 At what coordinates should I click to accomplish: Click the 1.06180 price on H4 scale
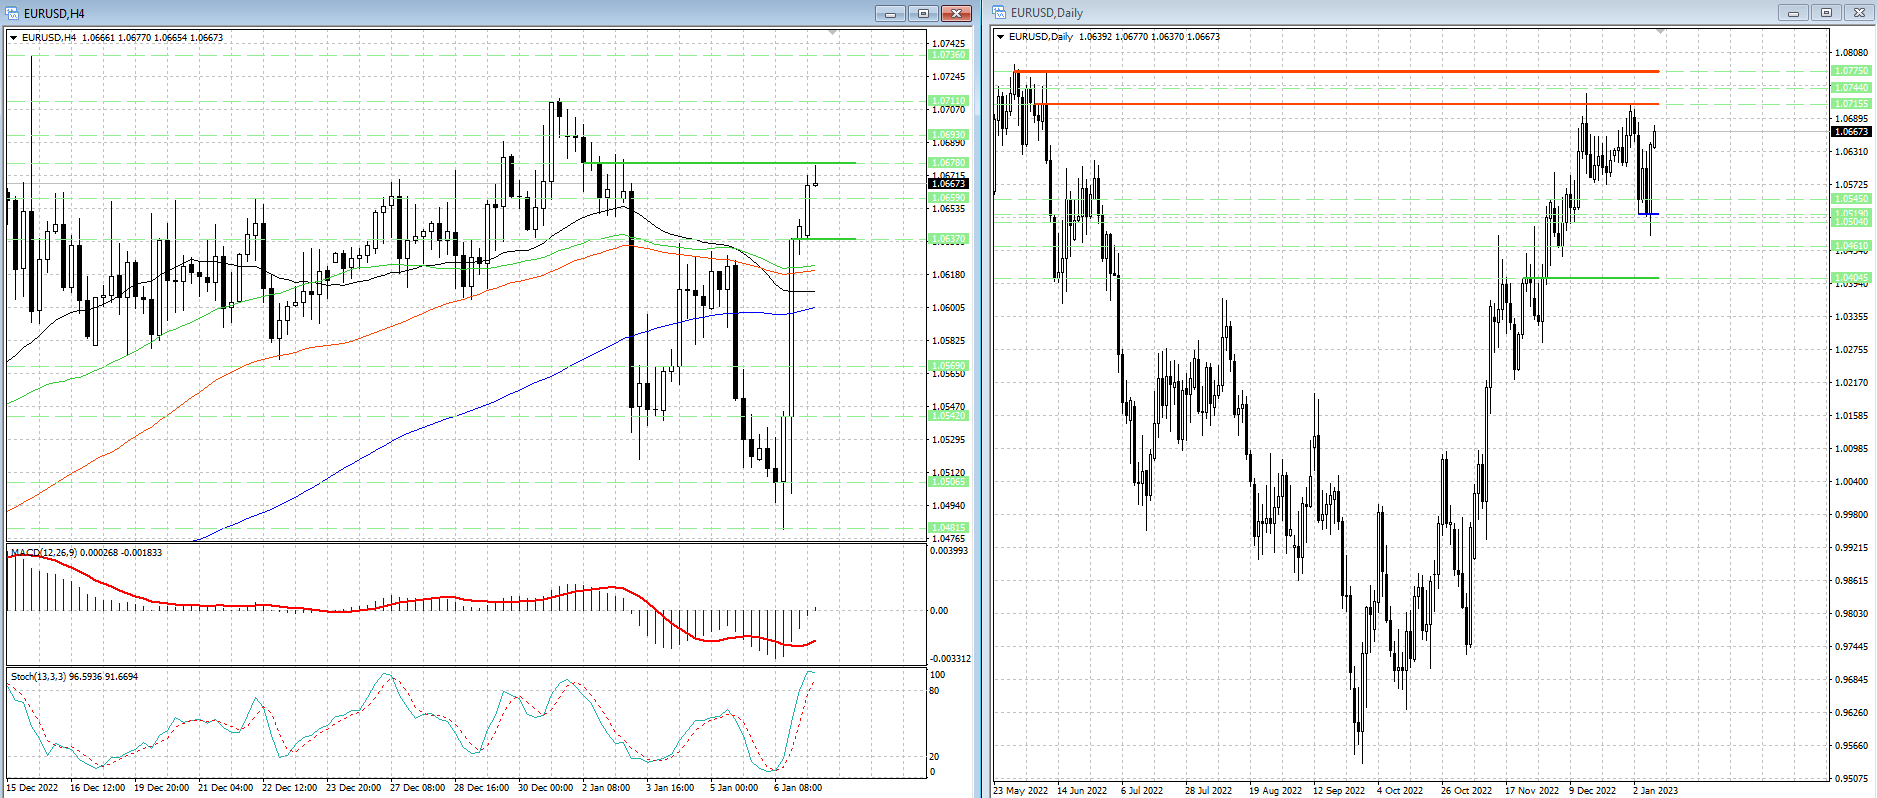pyautogui.click(x=948, y=275)
